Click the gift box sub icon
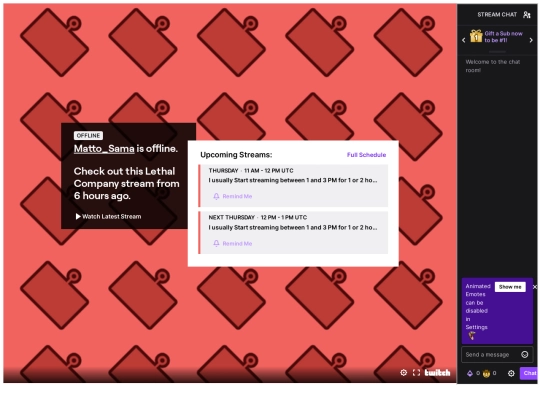The image size is (540, 405). pos(476,36)
